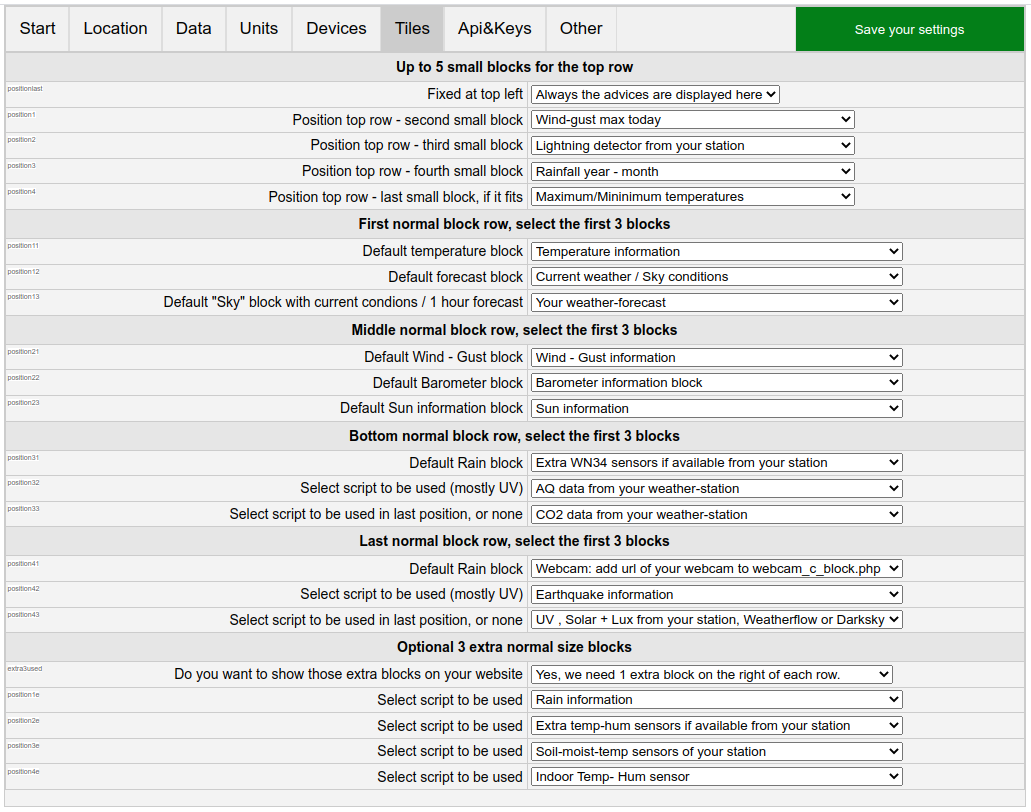Screen dimensions: 1031x812
Task: Open the 'Extra temp-hum sensors' dropdown
Action: click(717, 726)
